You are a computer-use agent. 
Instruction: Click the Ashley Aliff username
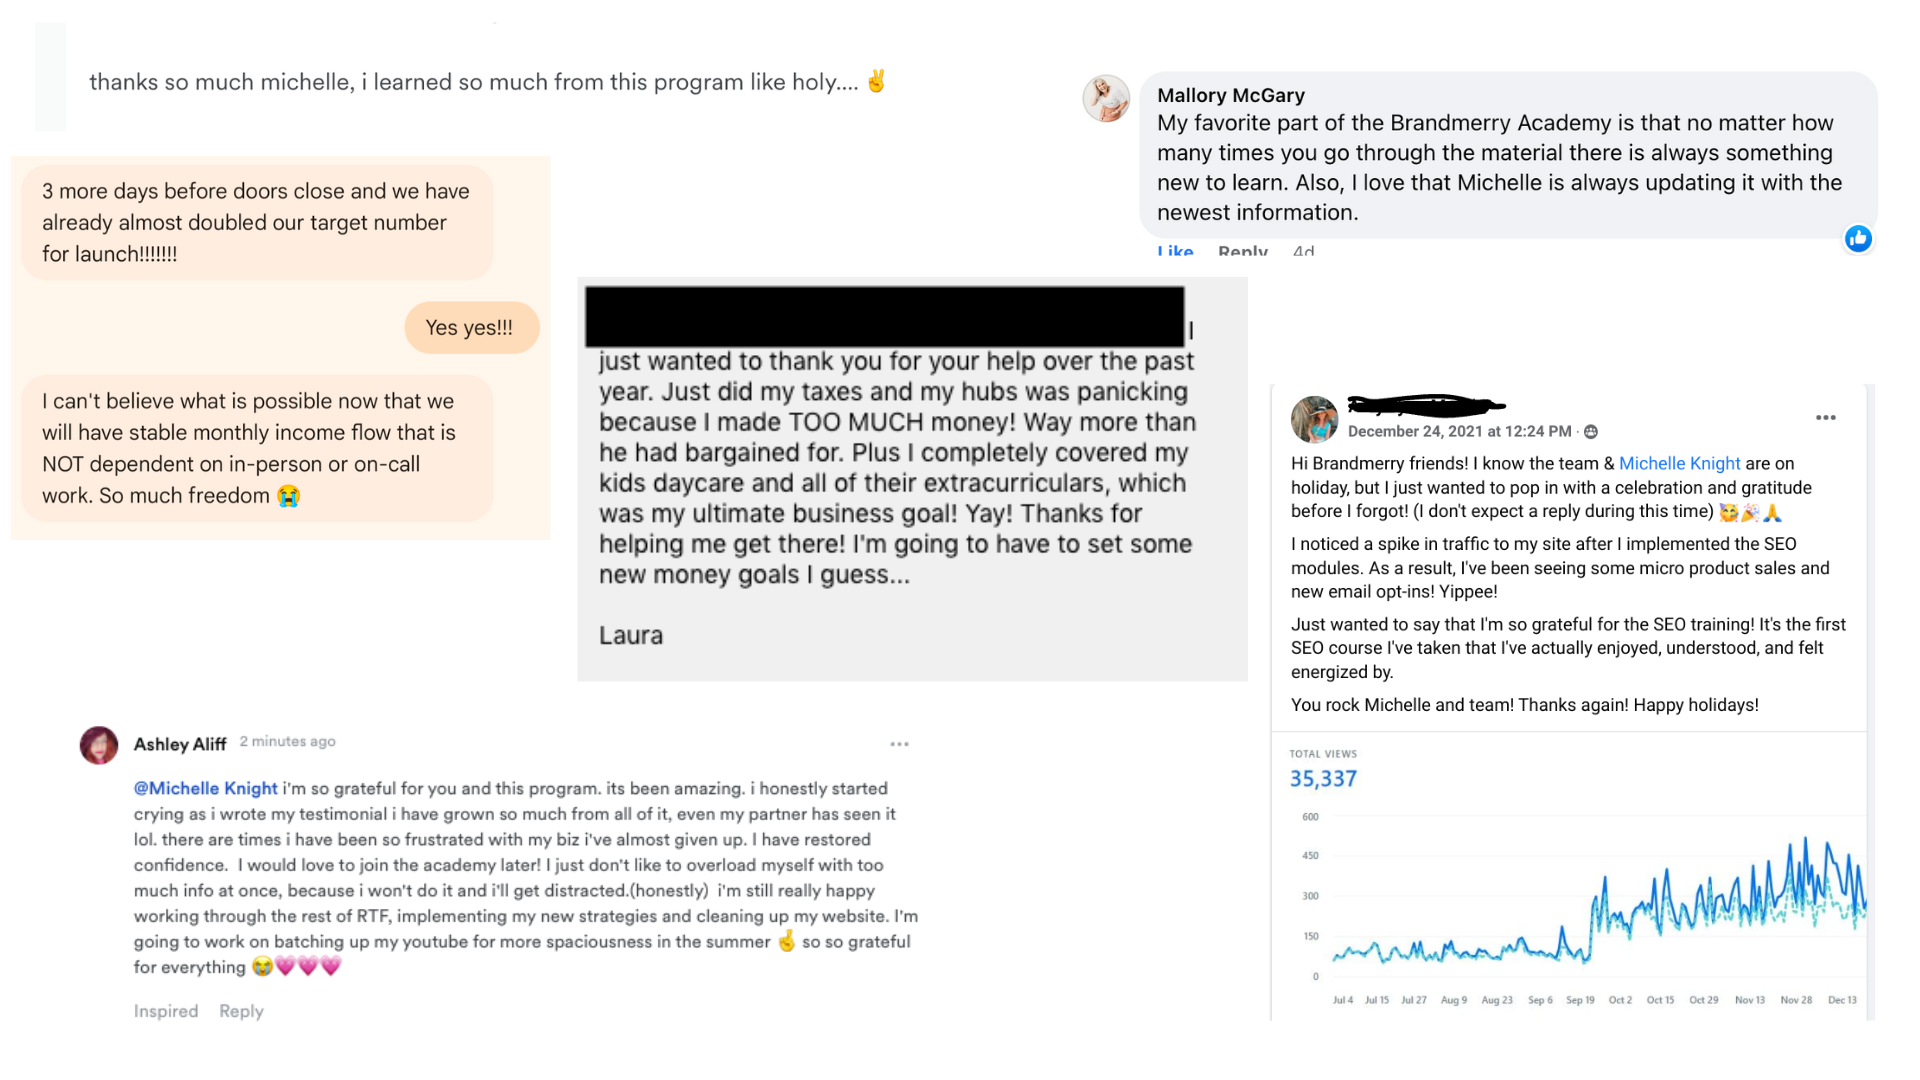coord(180,744)
